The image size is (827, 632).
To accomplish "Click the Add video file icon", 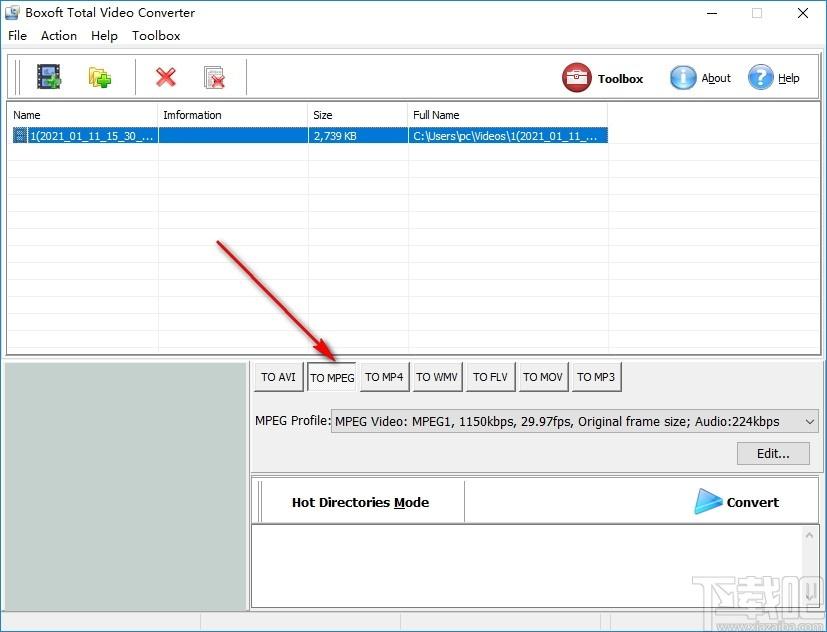I will 49,77.
